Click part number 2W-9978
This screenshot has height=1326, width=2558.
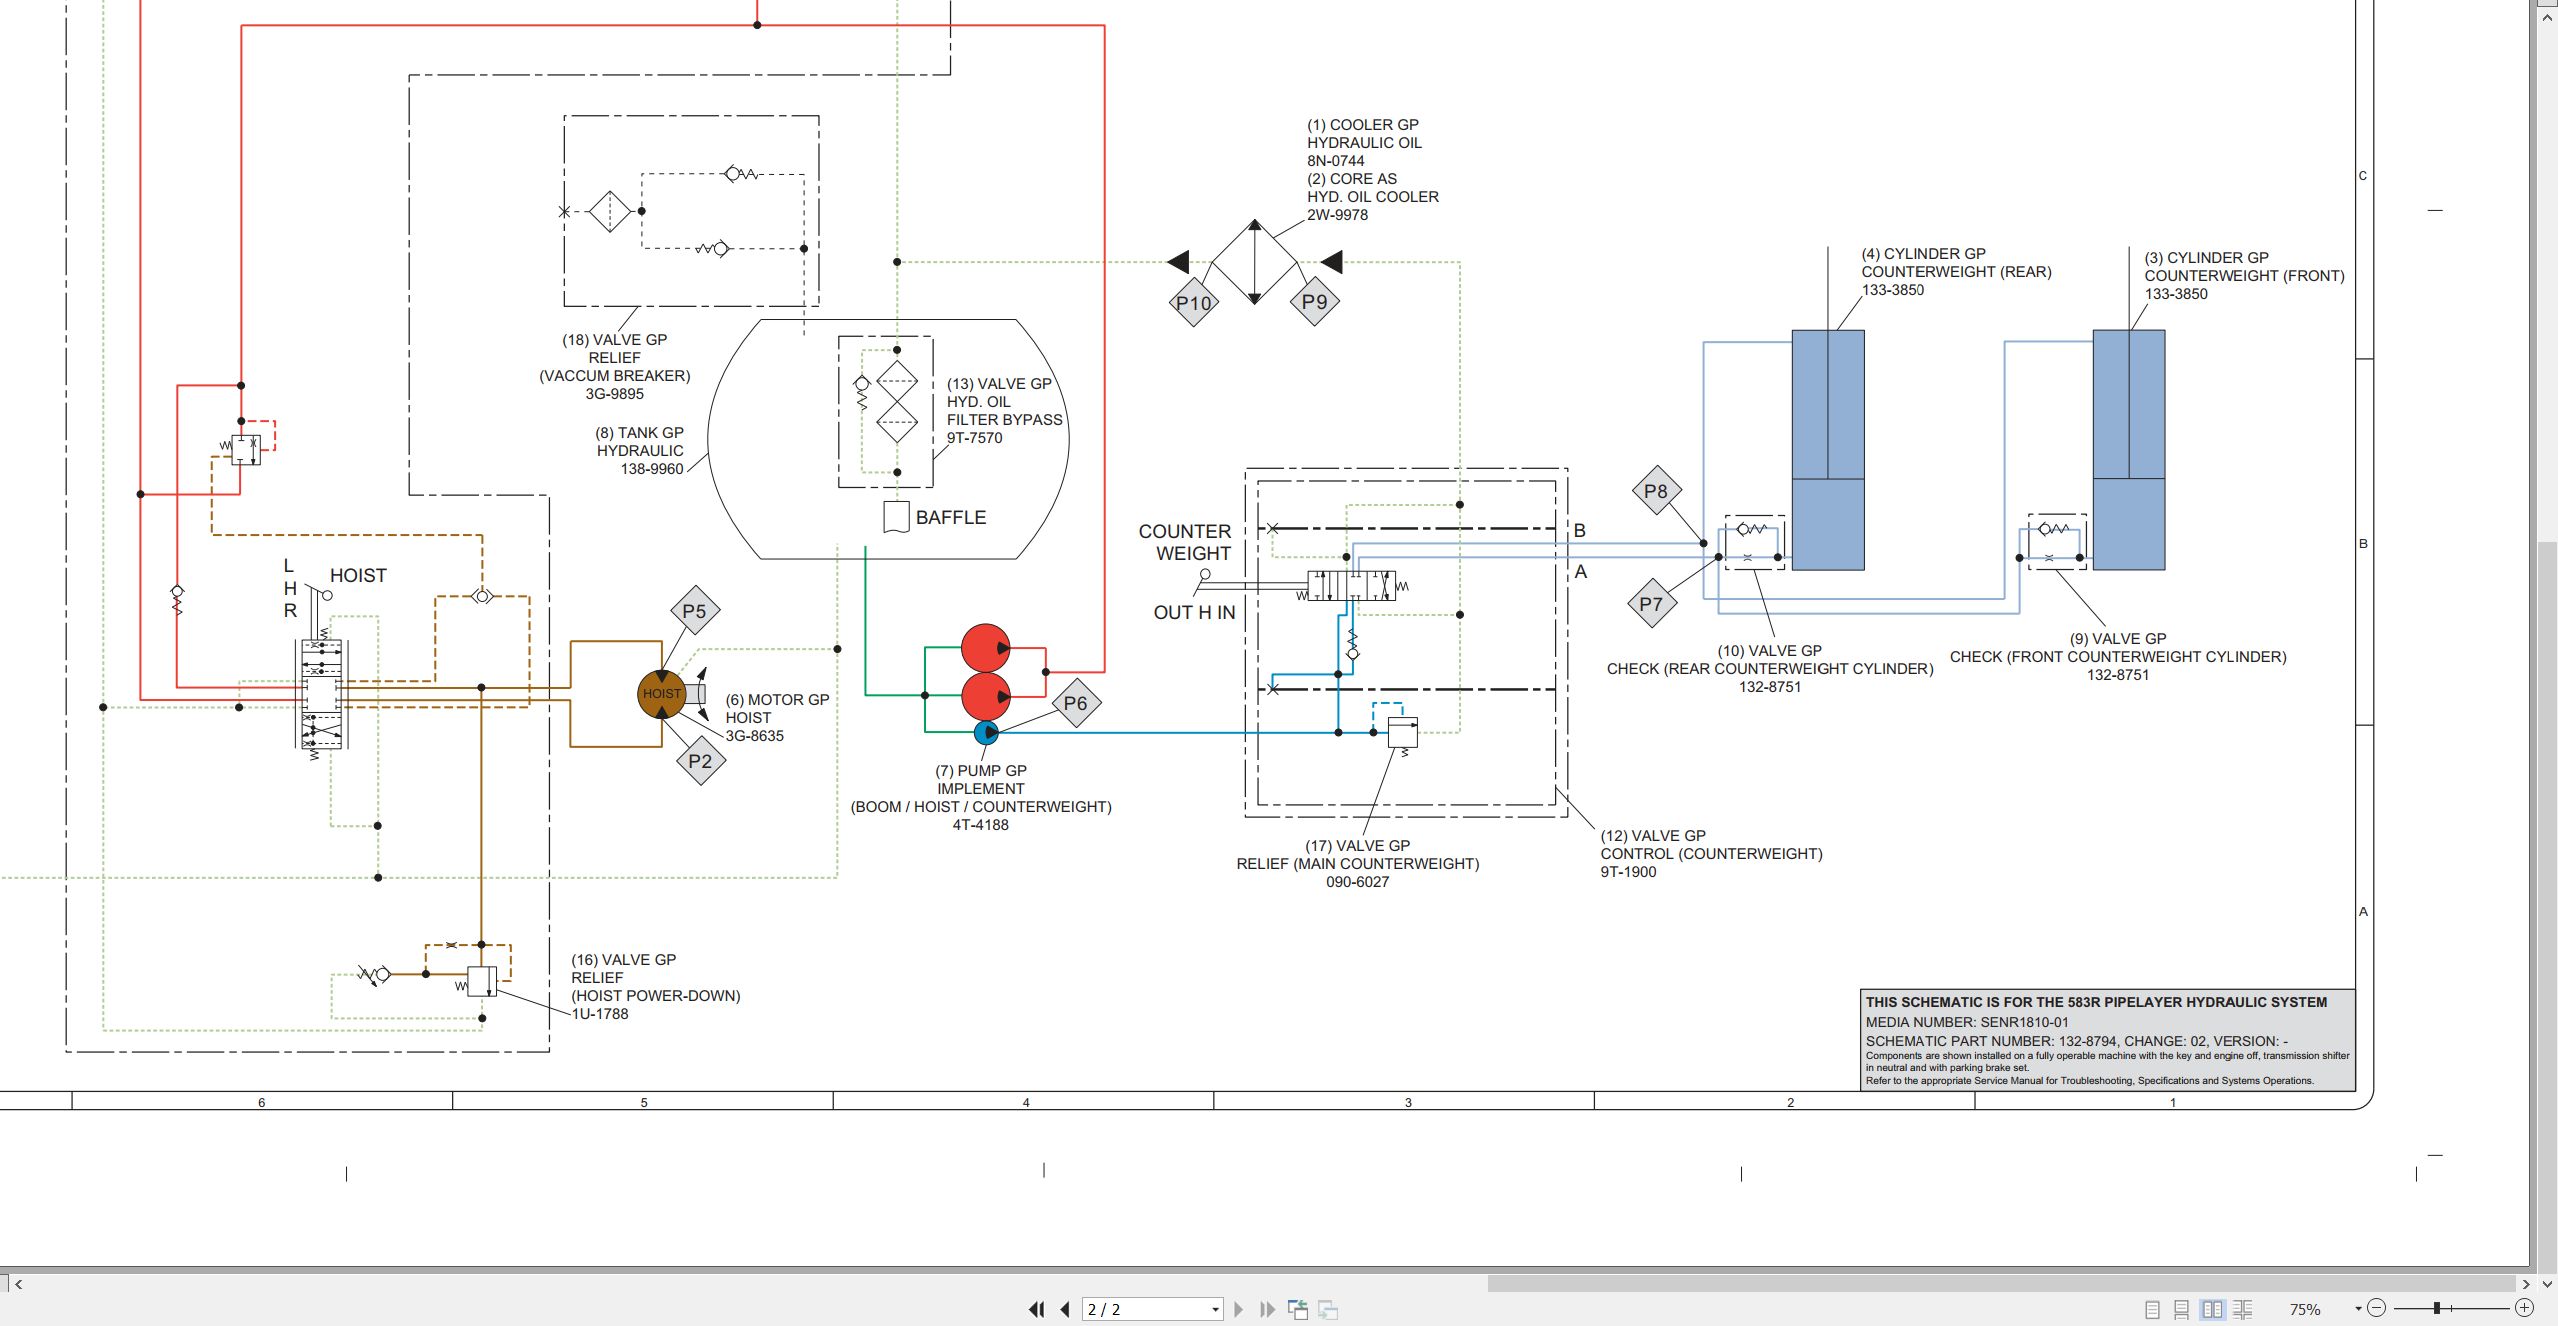[x=1337, y=215]
